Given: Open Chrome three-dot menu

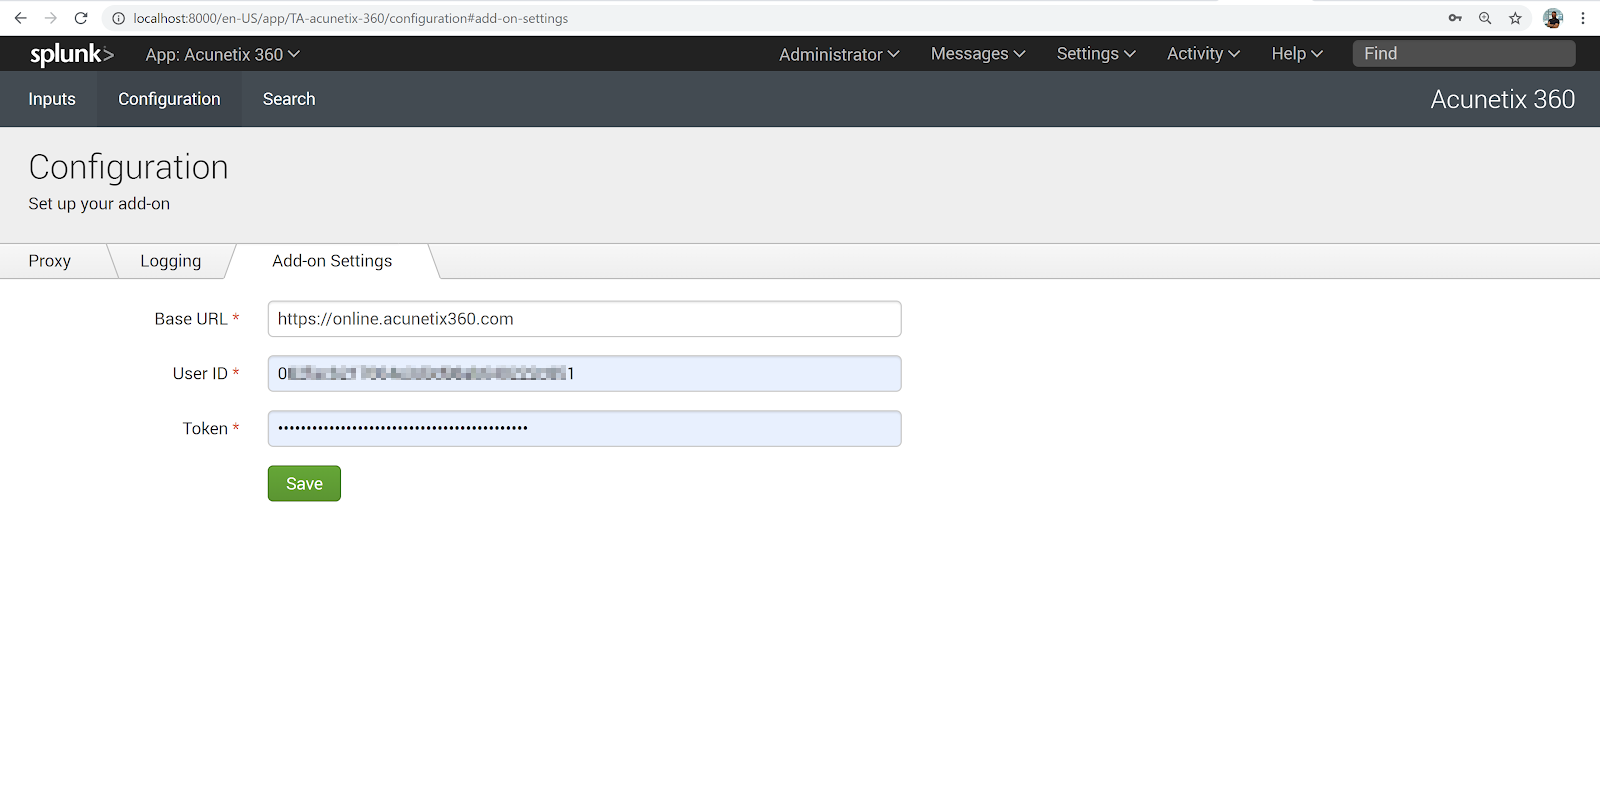Looking at the screenshot, I should (x=1583, y=18).
